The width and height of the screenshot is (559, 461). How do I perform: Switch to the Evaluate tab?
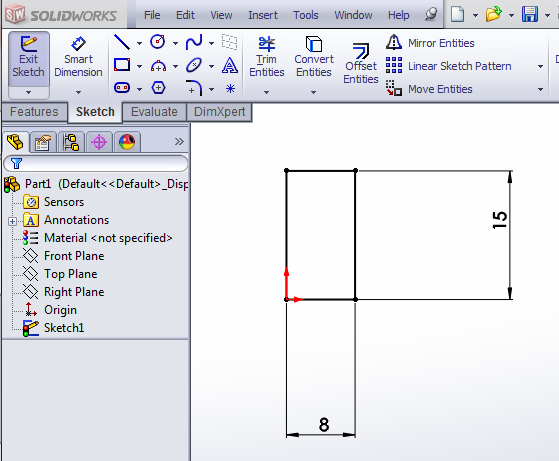tap(154, 112)
